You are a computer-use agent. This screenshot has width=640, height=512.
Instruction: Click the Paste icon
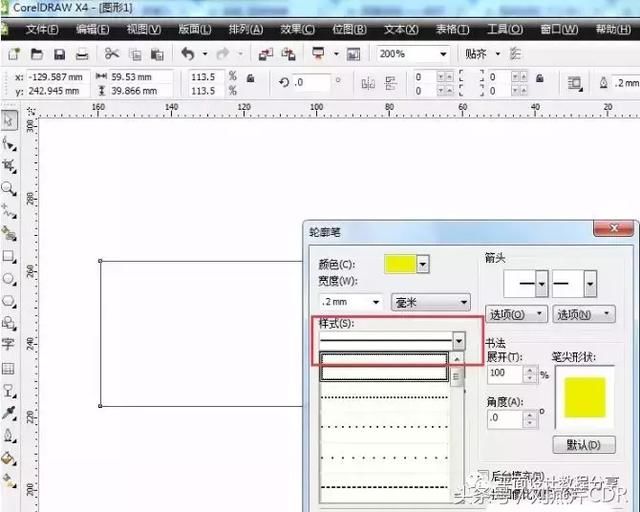click(158, 54)
